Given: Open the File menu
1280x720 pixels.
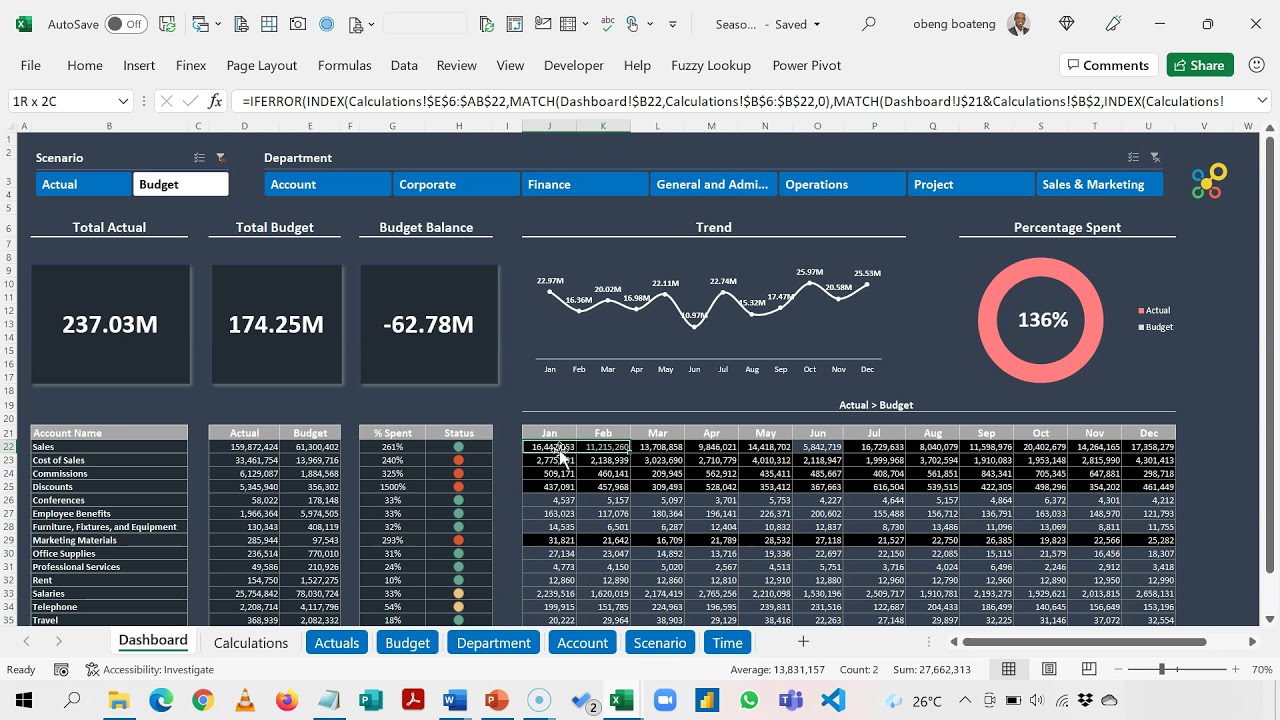Looking at the screenshot, I should [31, 65].
